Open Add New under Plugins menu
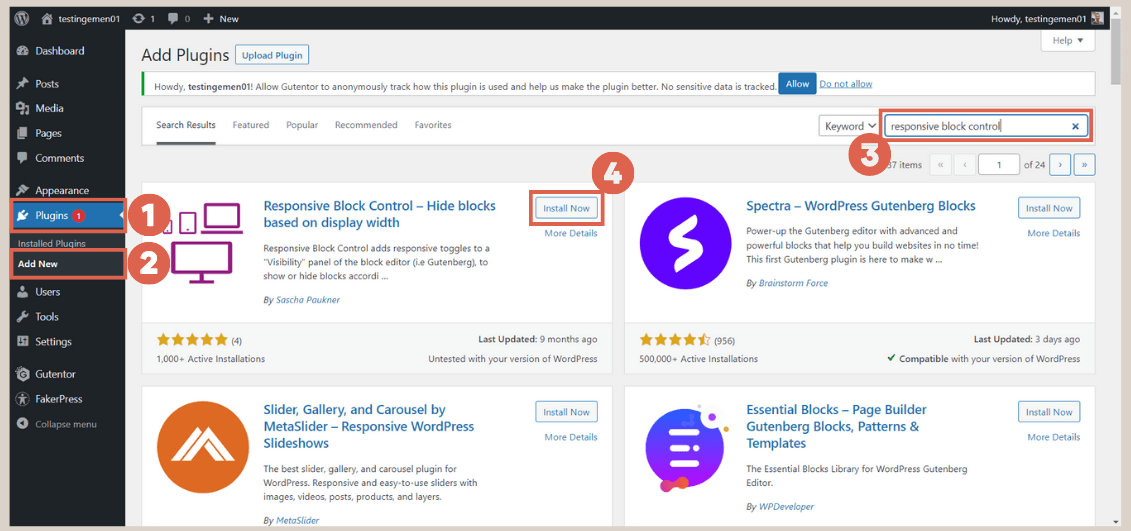 coord(37,263)
